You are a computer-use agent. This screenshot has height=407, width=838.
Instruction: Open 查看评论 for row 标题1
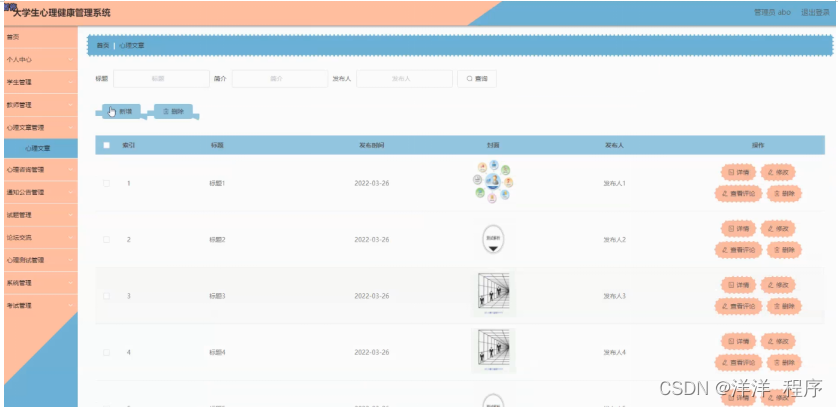[x=738, y=193]
